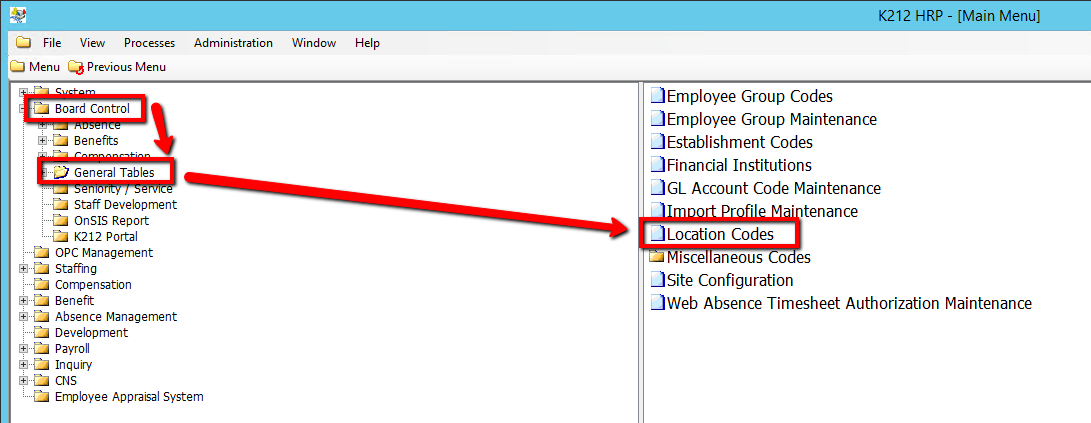Open Web Absence Timesheet Authorization Maintenance
Image resolution: width=1091 pixels, height=423 pixels.
pyautogui.click(x=848, y=303)
